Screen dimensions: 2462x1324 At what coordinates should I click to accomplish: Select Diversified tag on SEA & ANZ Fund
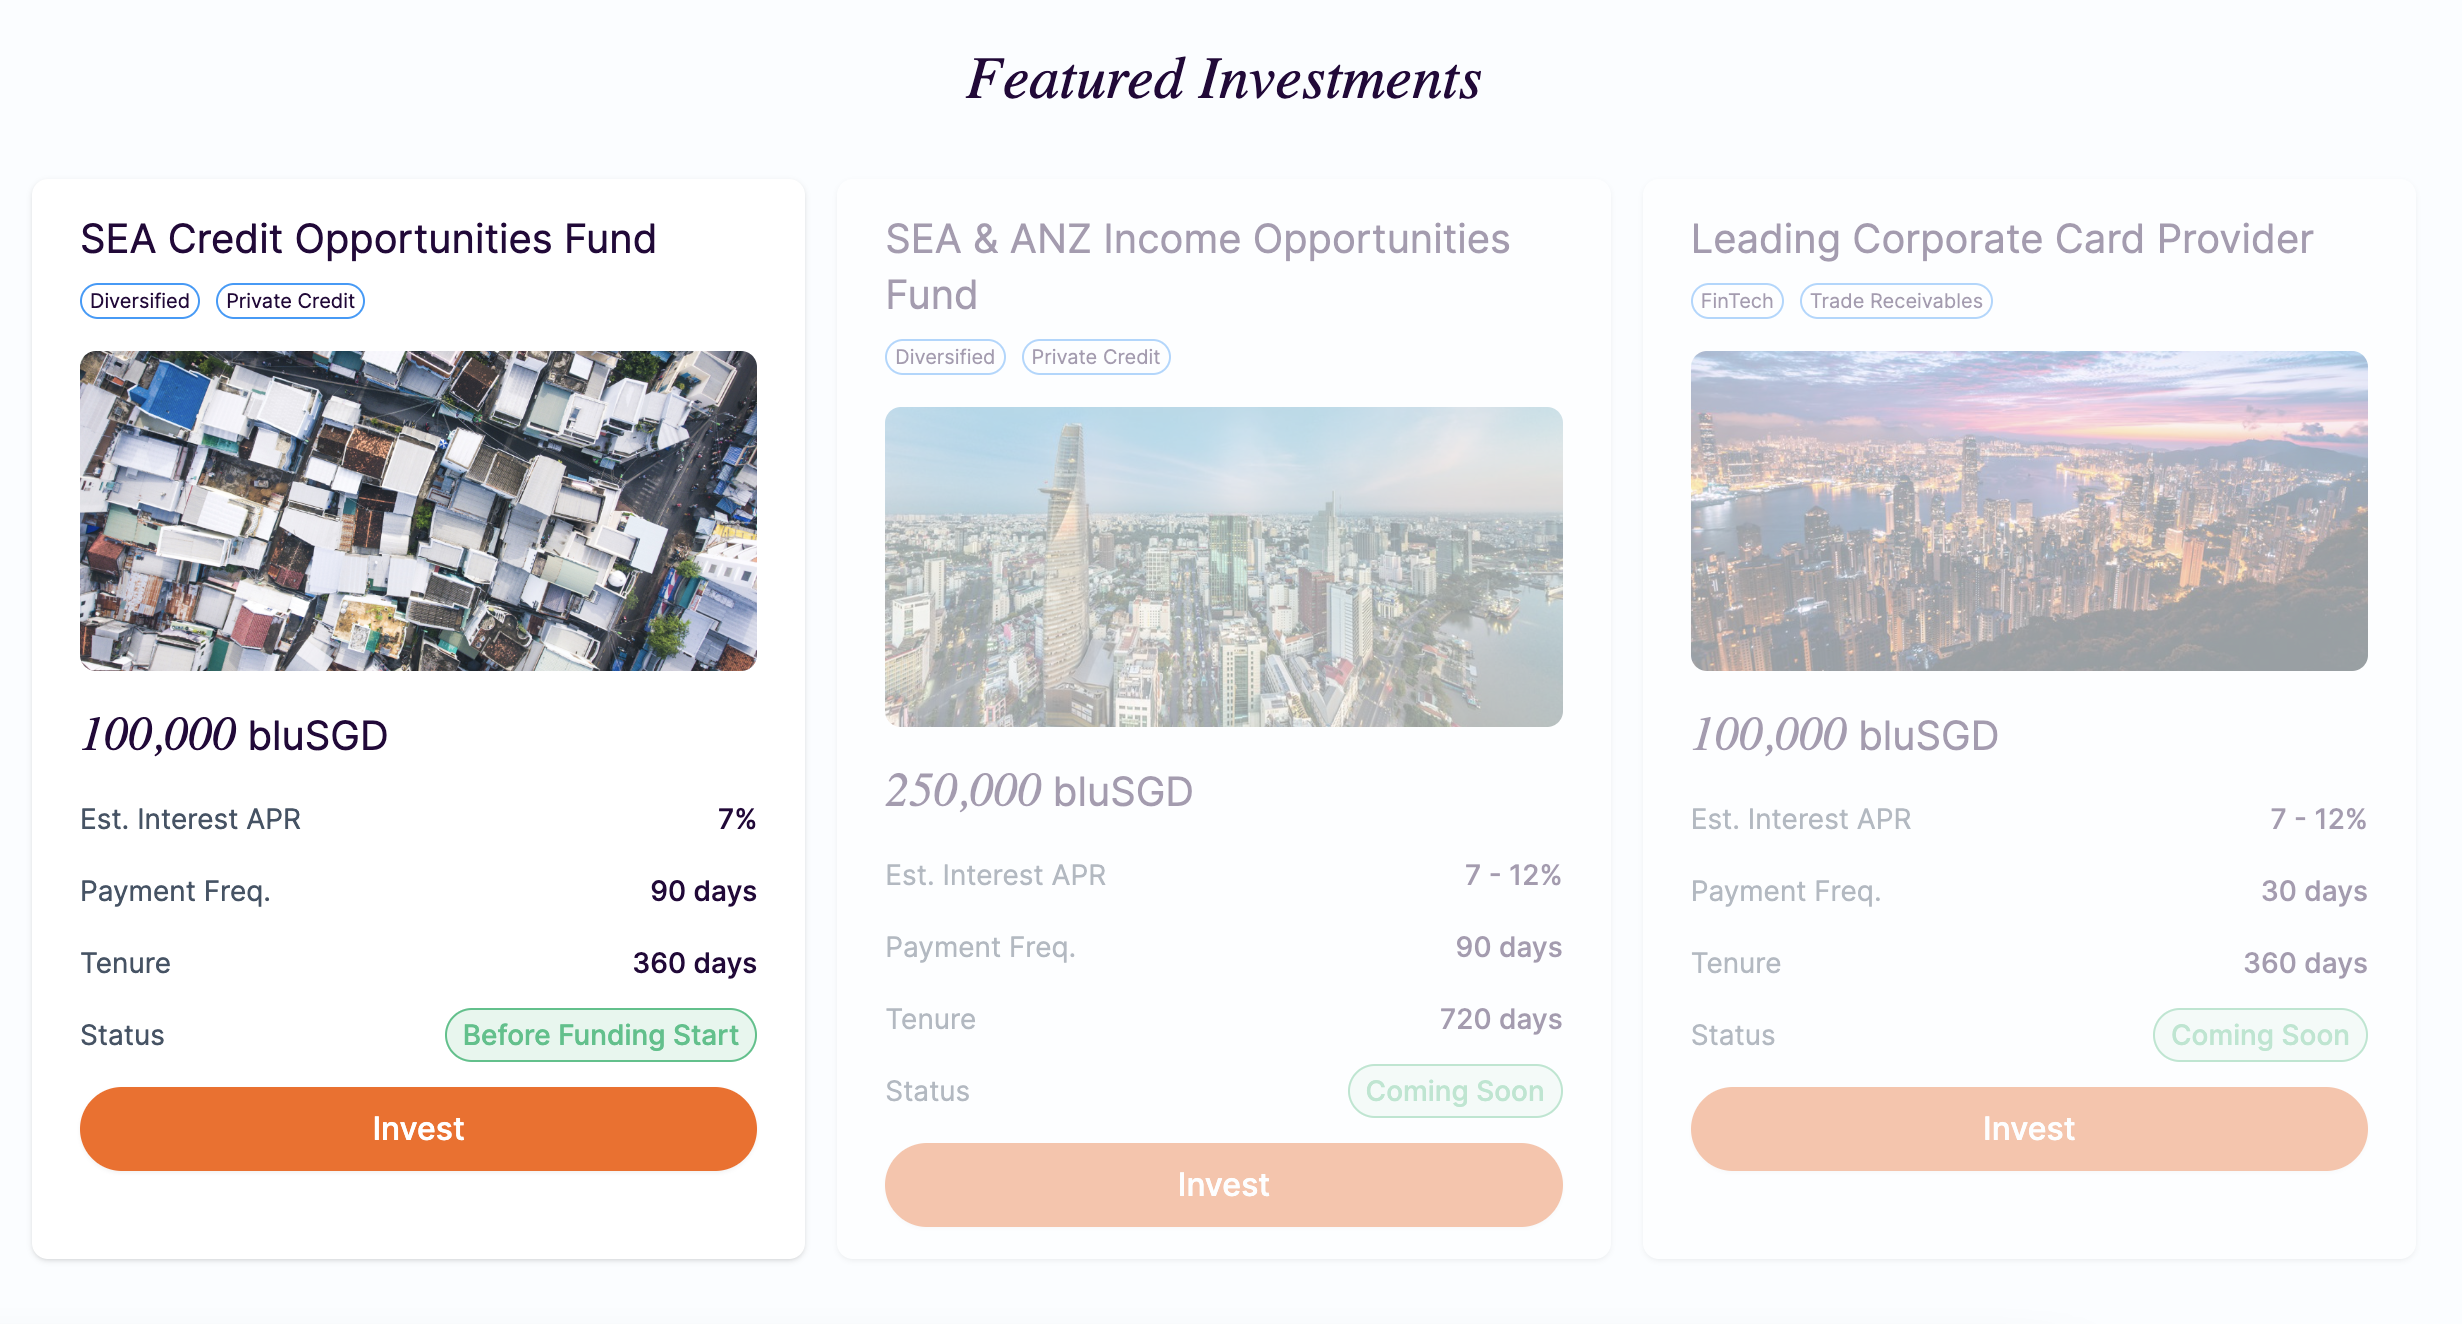tap(945, 357)
